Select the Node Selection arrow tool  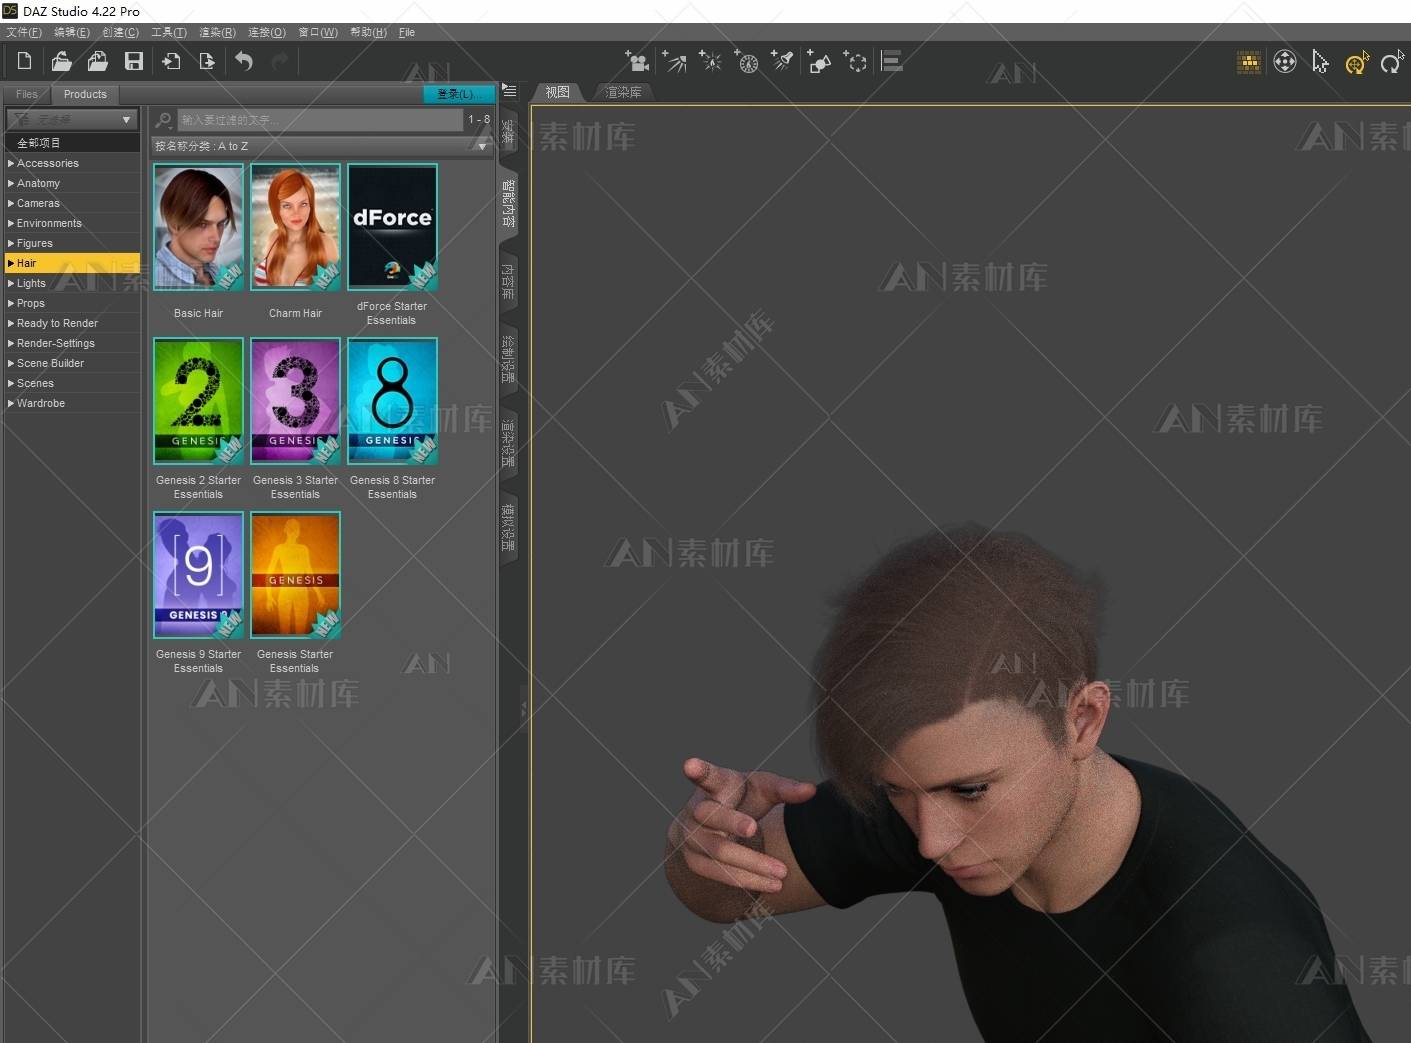pos(1320,63)
